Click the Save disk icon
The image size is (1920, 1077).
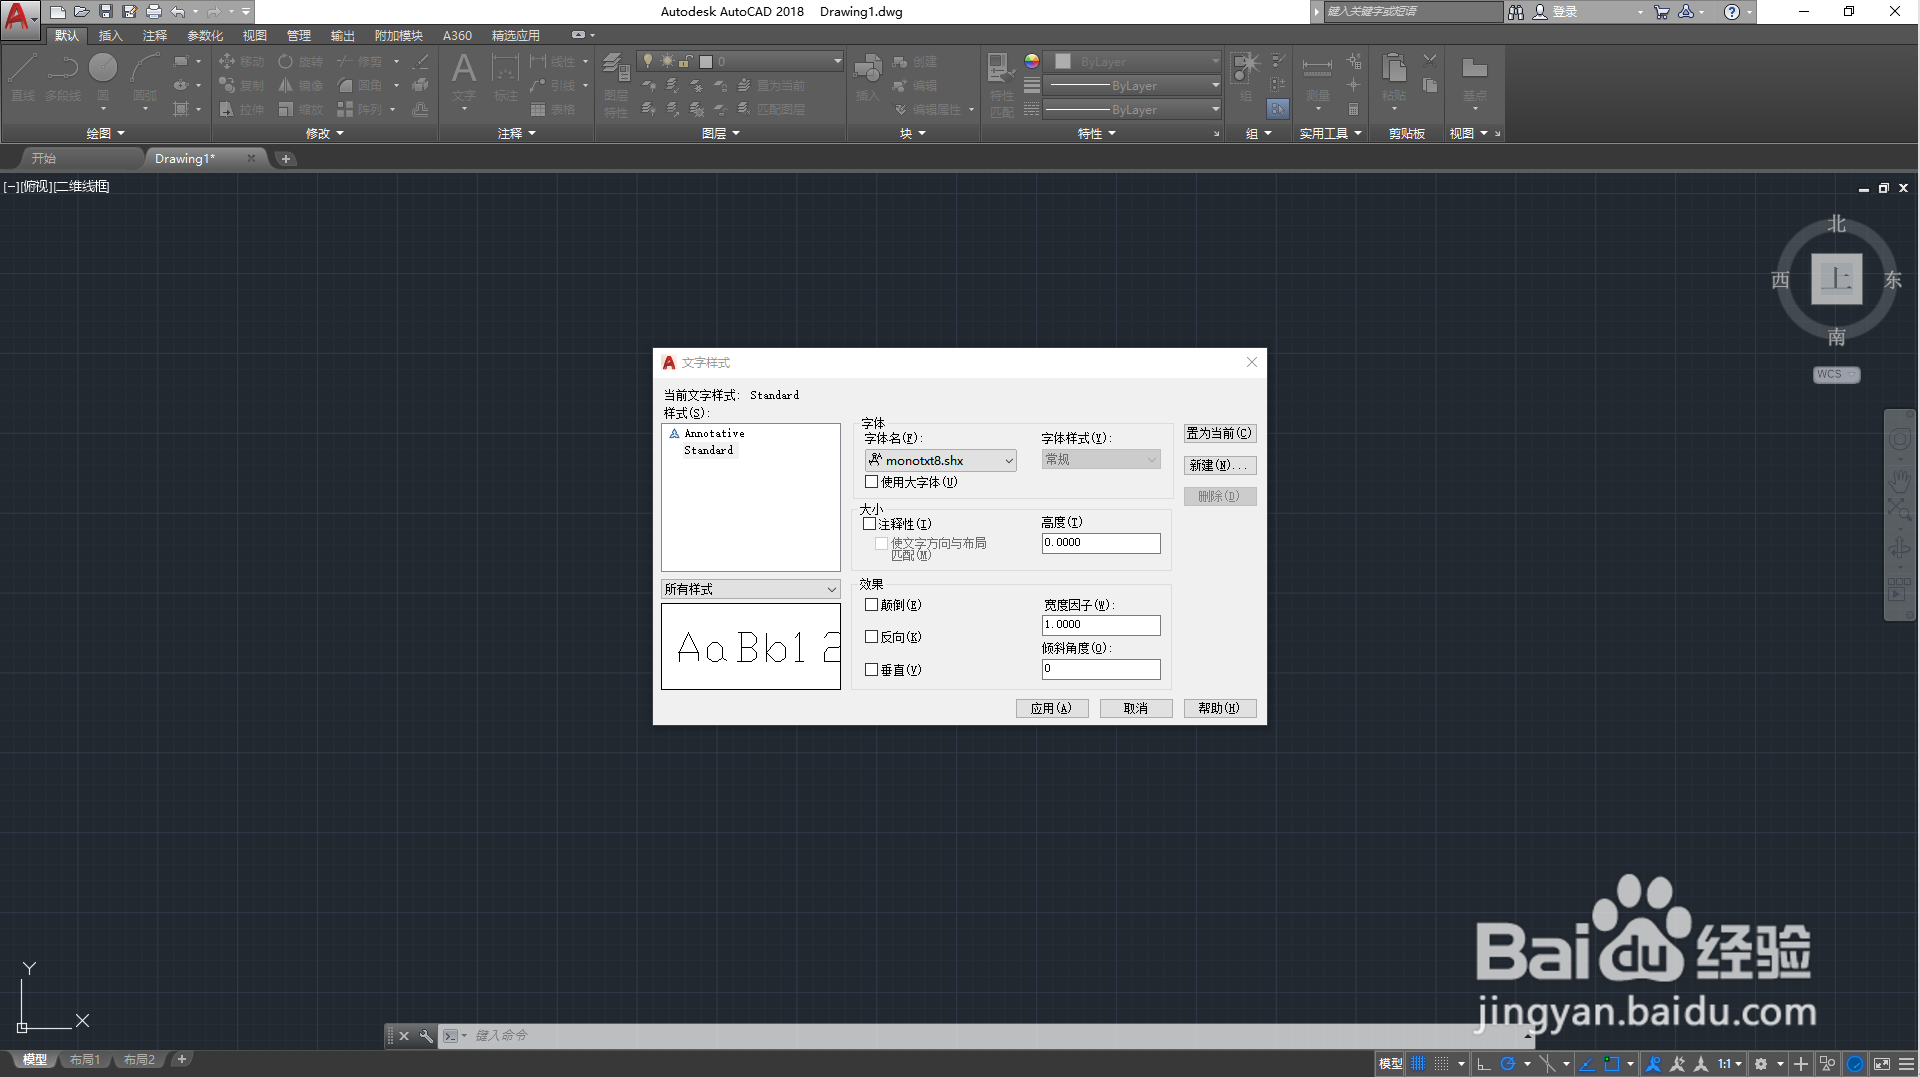point(106,12)
